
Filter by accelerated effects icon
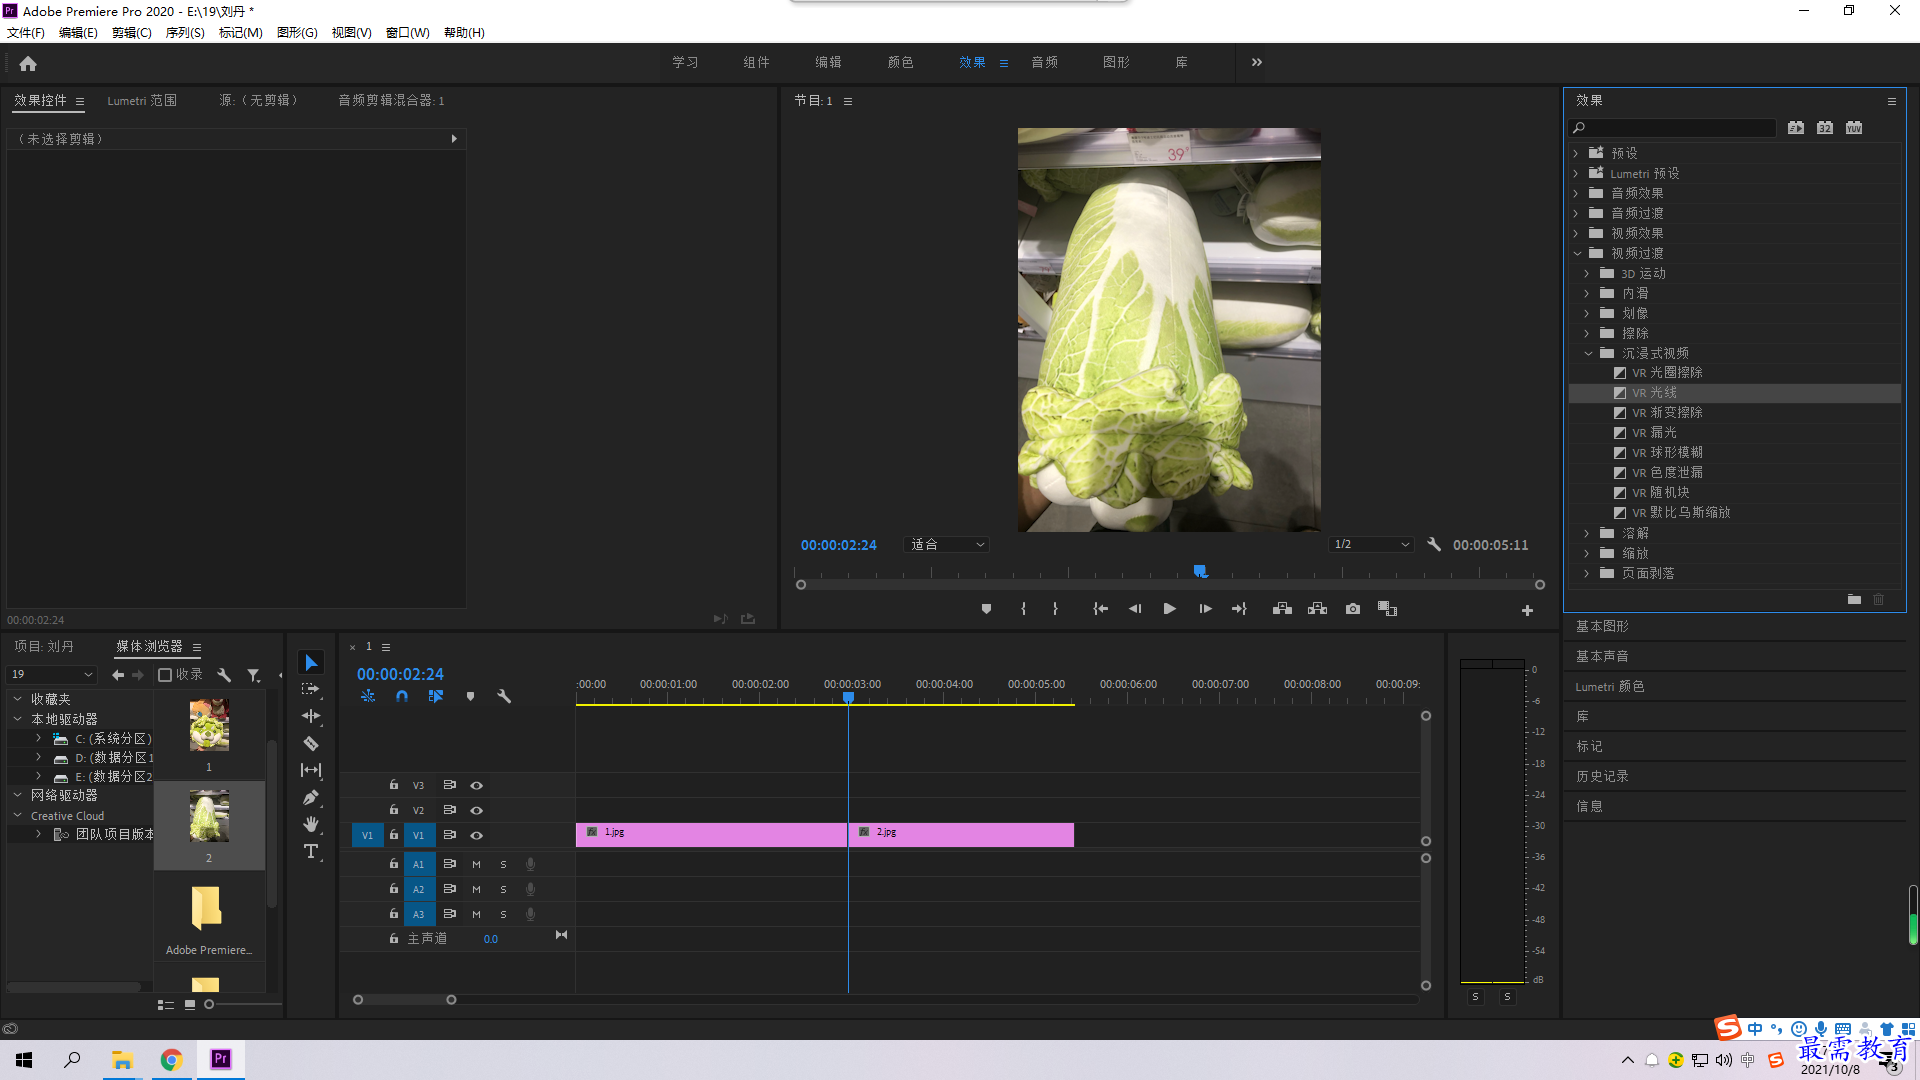1796,128
